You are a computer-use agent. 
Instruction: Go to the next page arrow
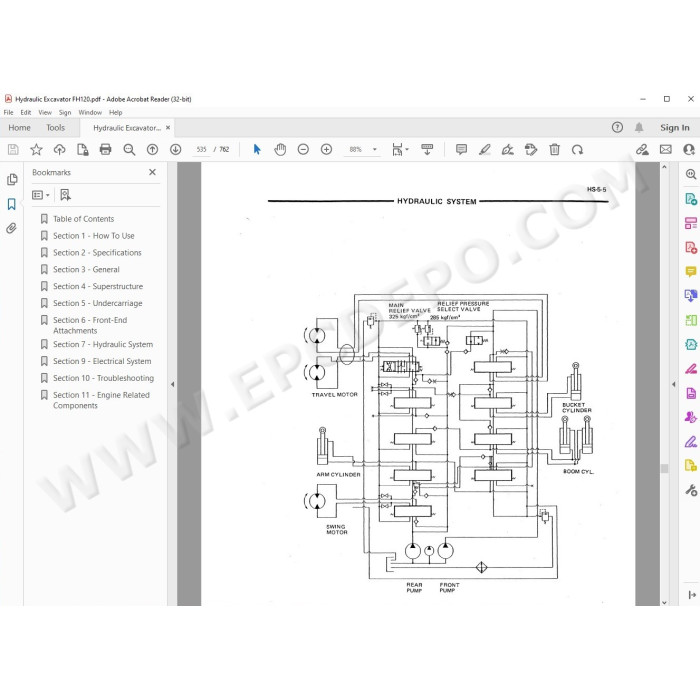click(x=175, y=150)
